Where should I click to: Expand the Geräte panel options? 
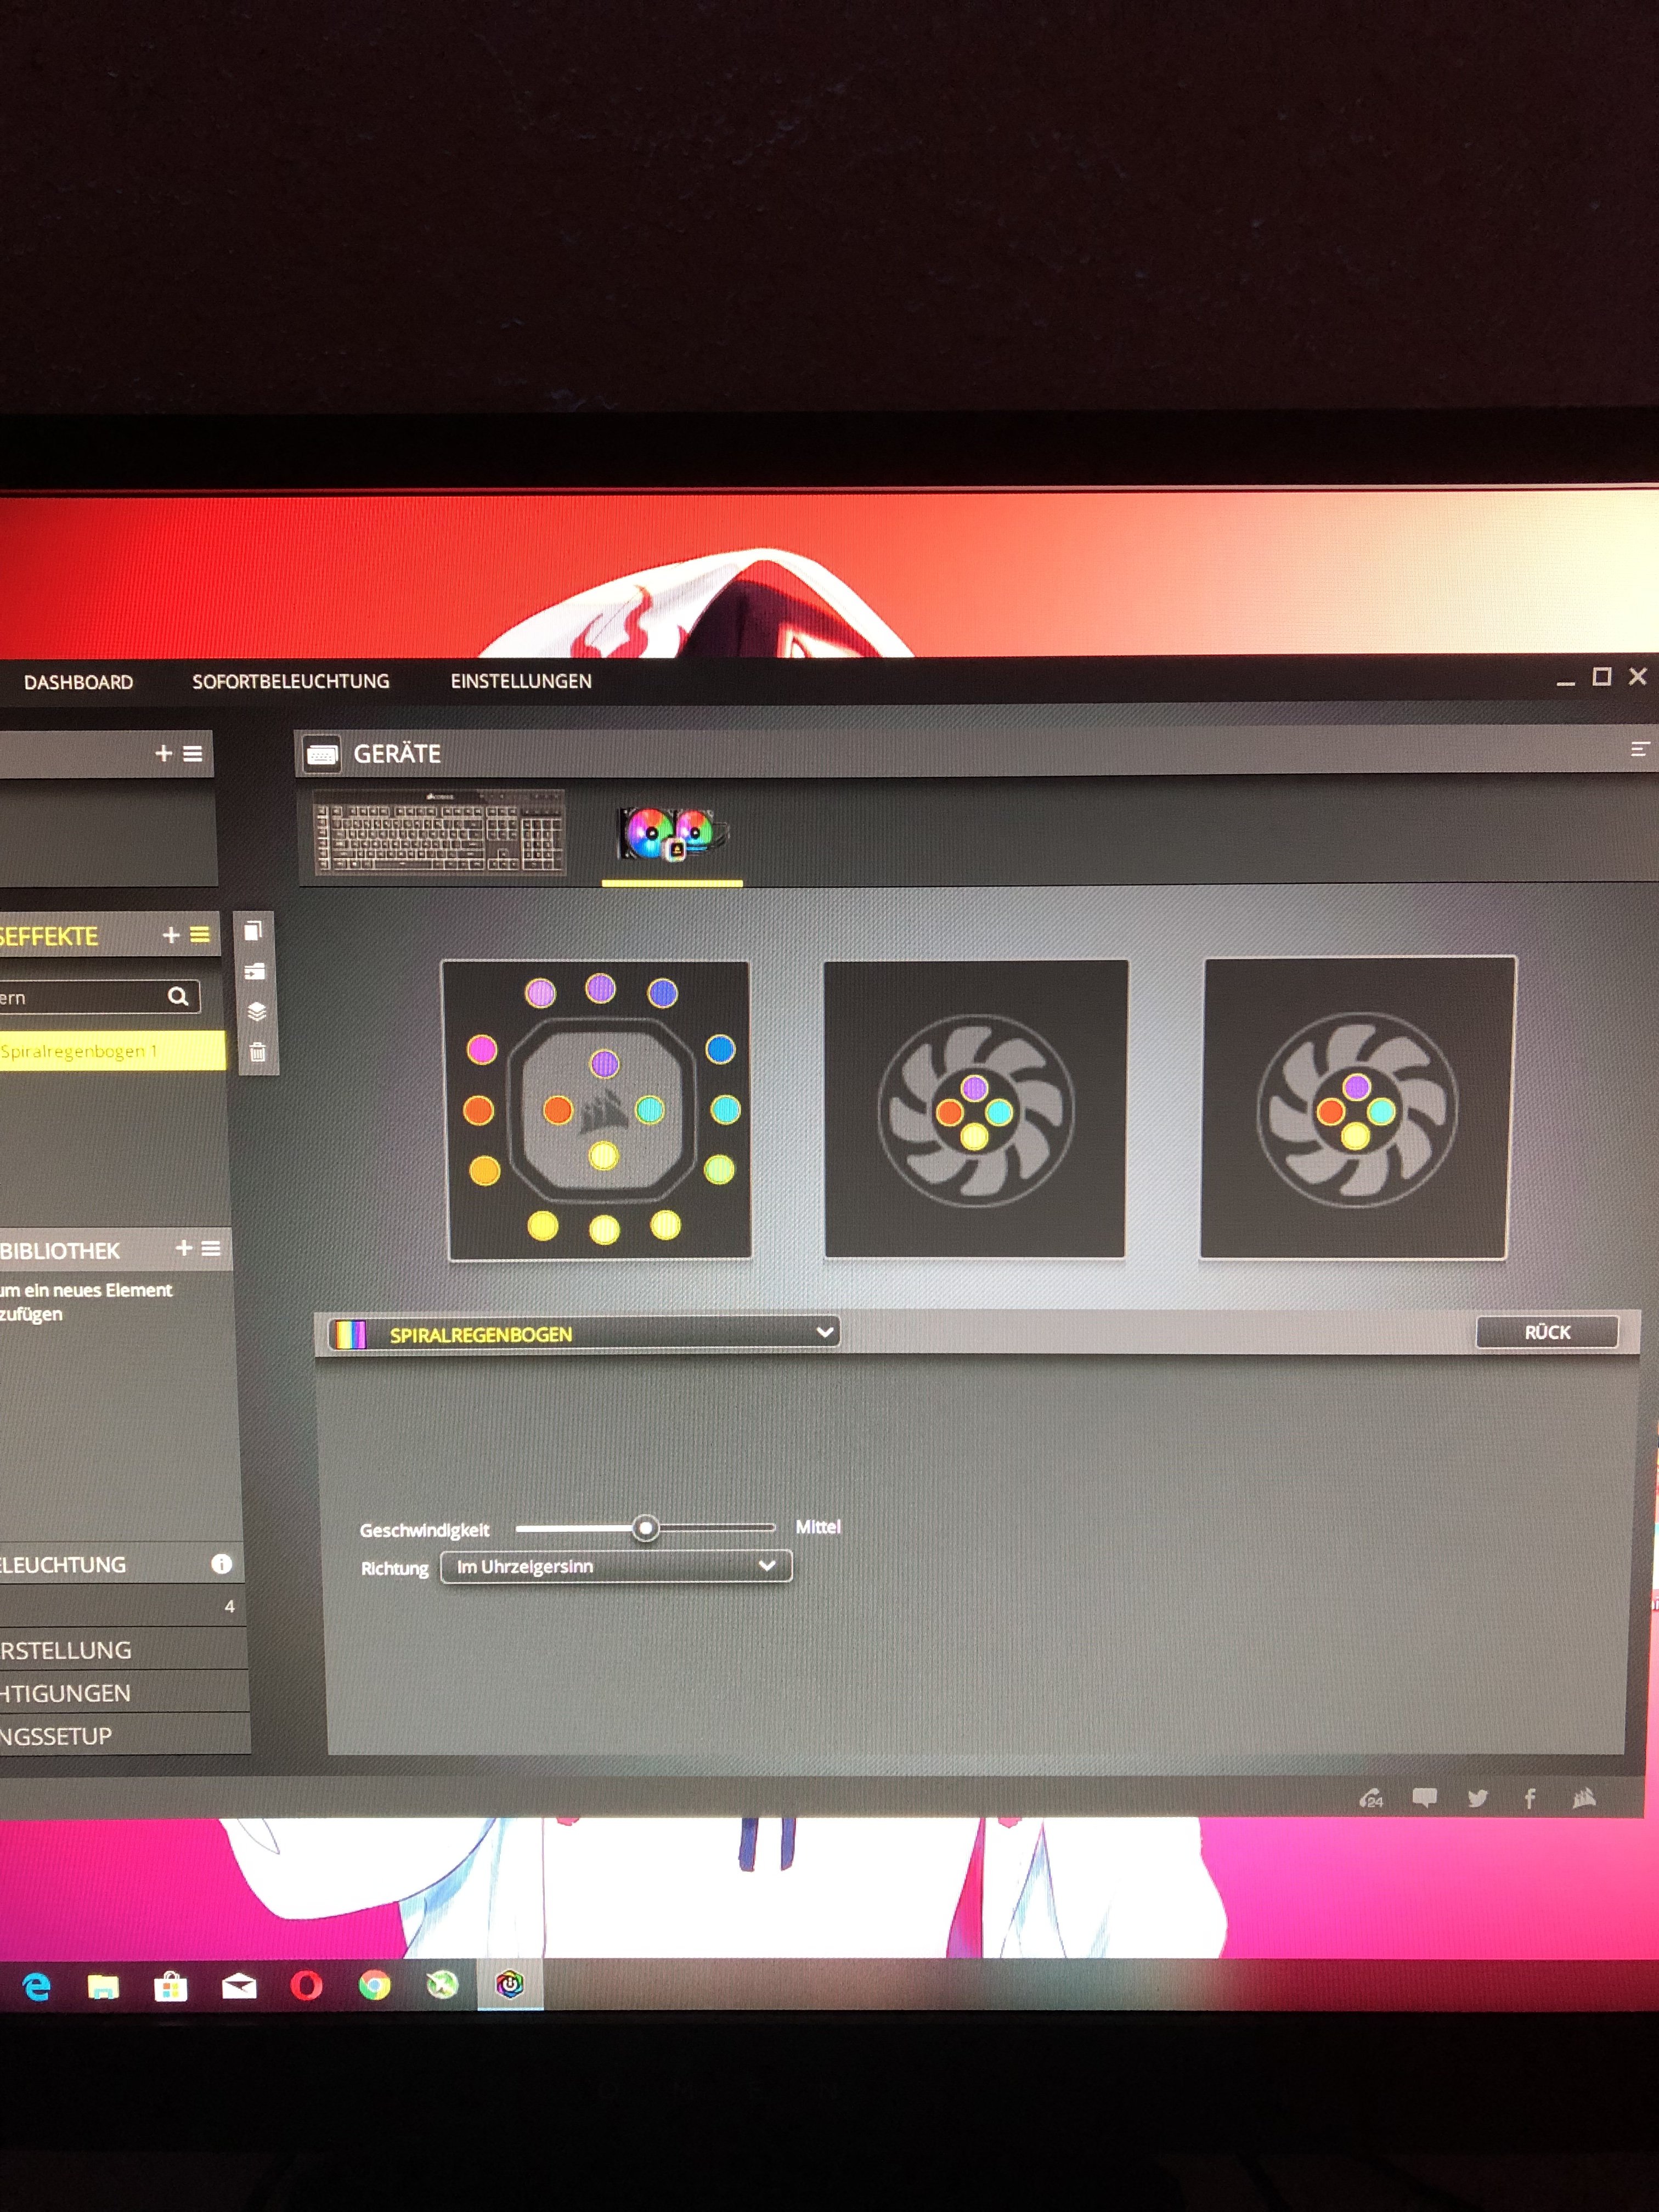[x=1639, y=749]
